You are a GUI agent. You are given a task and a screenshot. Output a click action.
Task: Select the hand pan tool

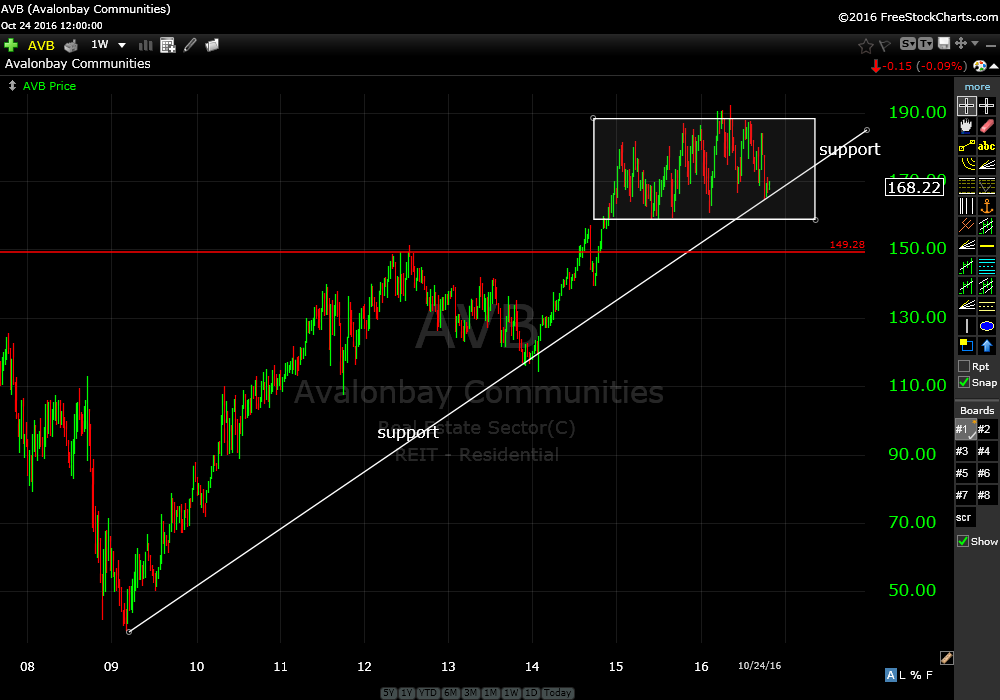point(966,126)
